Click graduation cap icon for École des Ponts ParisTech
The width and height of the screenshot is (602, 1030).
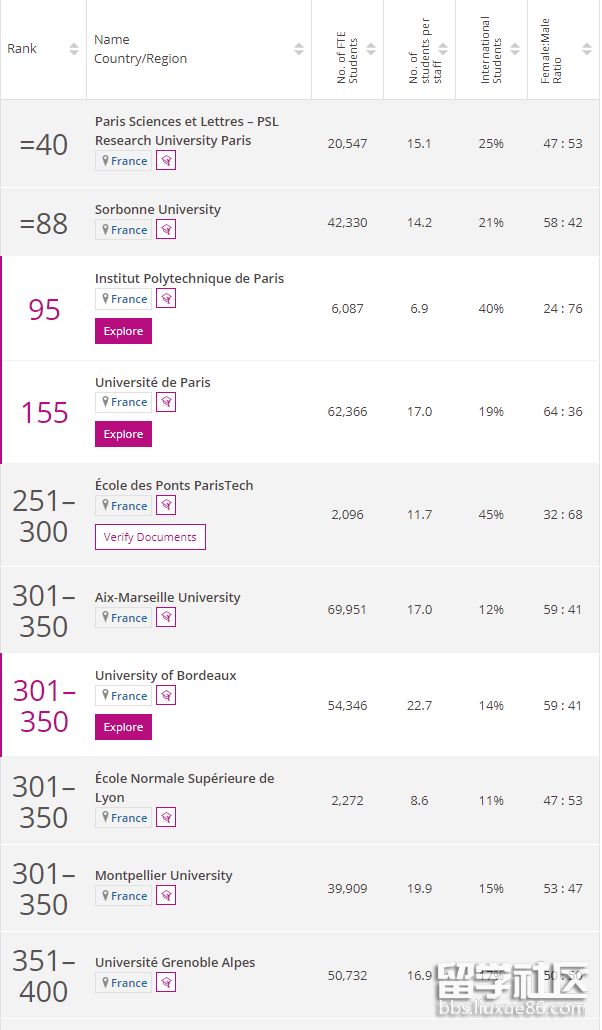pos(166,506)
